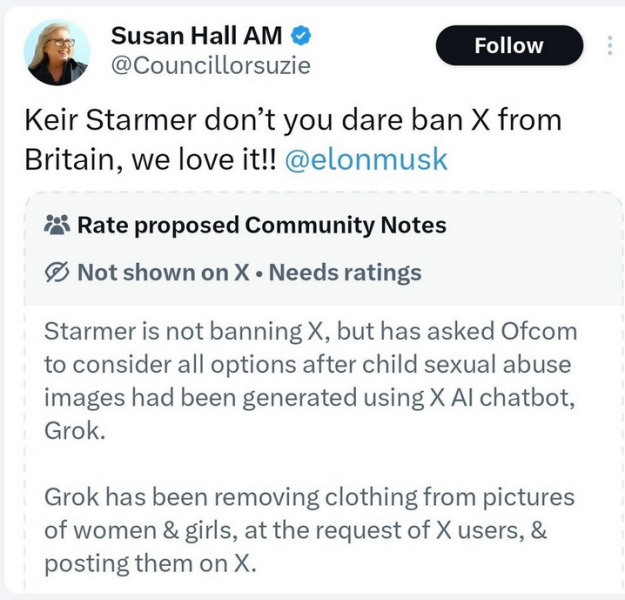625x600 pixels.
Task: Click the crossed-out eye not-shown icon
Action: (56, 272)
